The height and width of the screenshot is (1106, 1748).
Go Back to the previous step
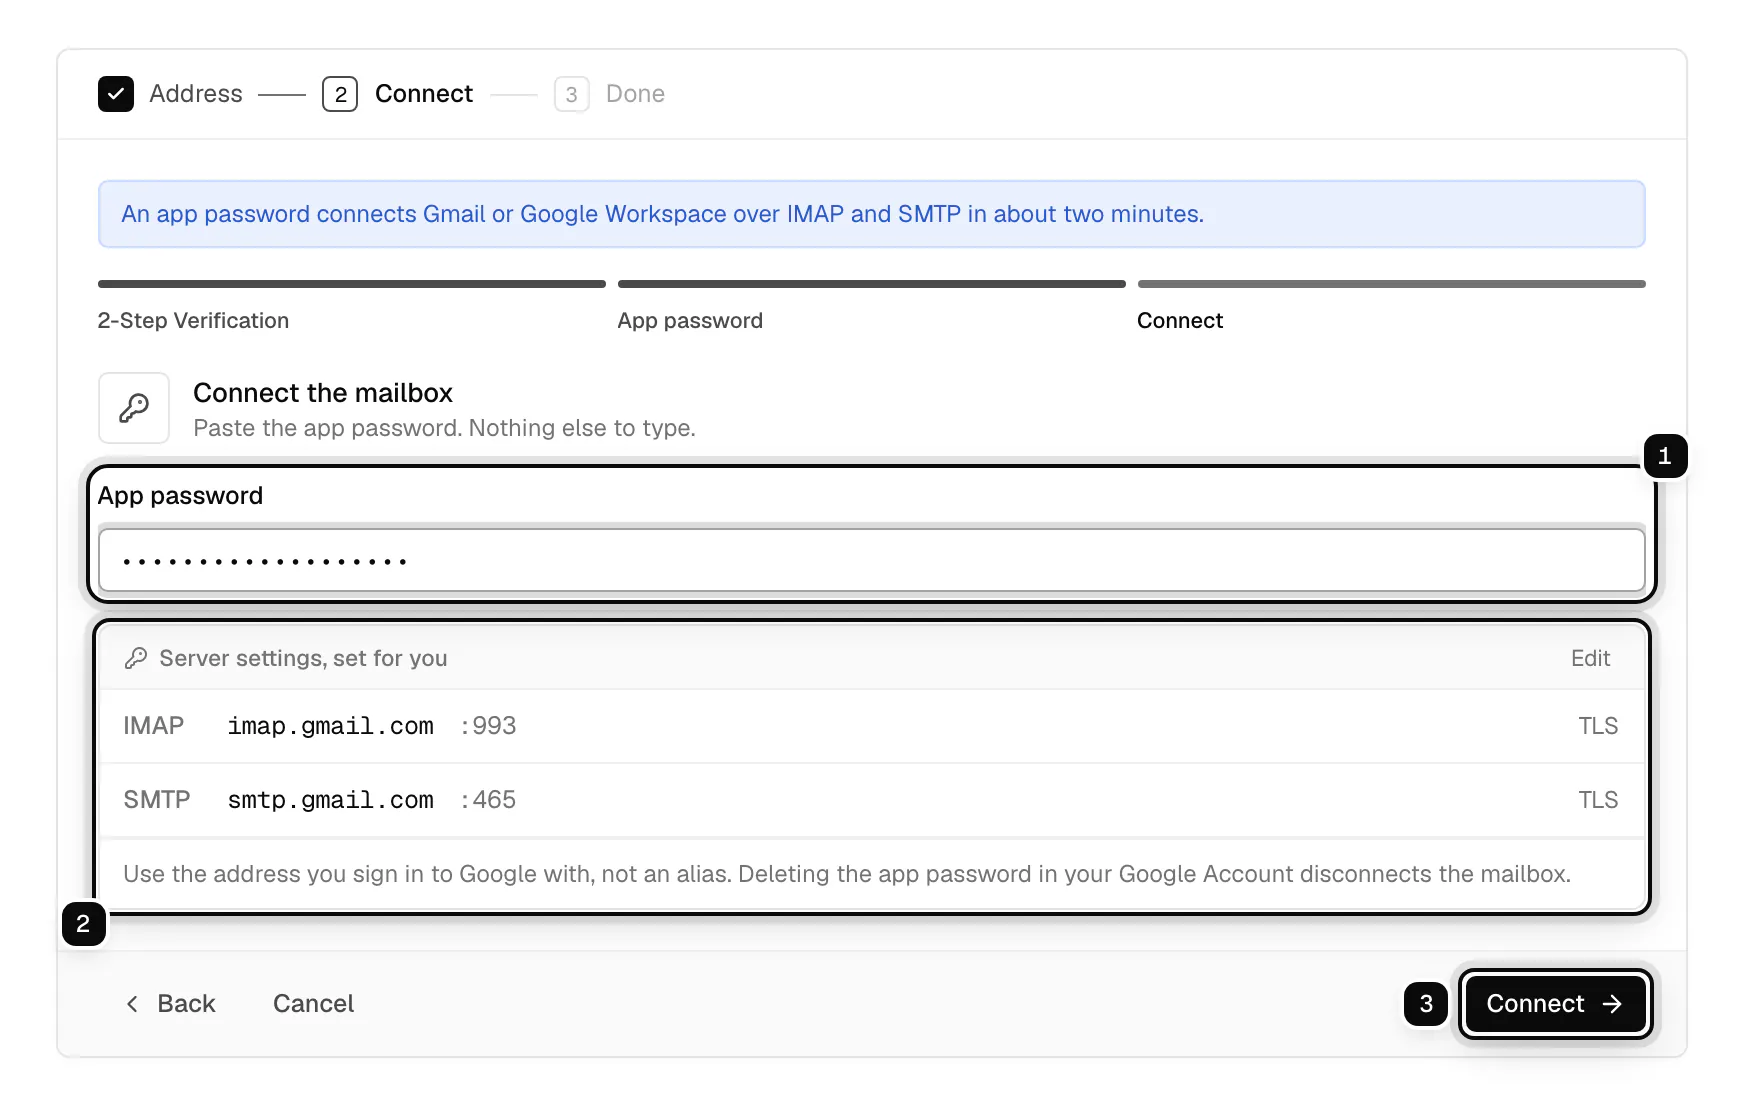tap(170, 1004)
